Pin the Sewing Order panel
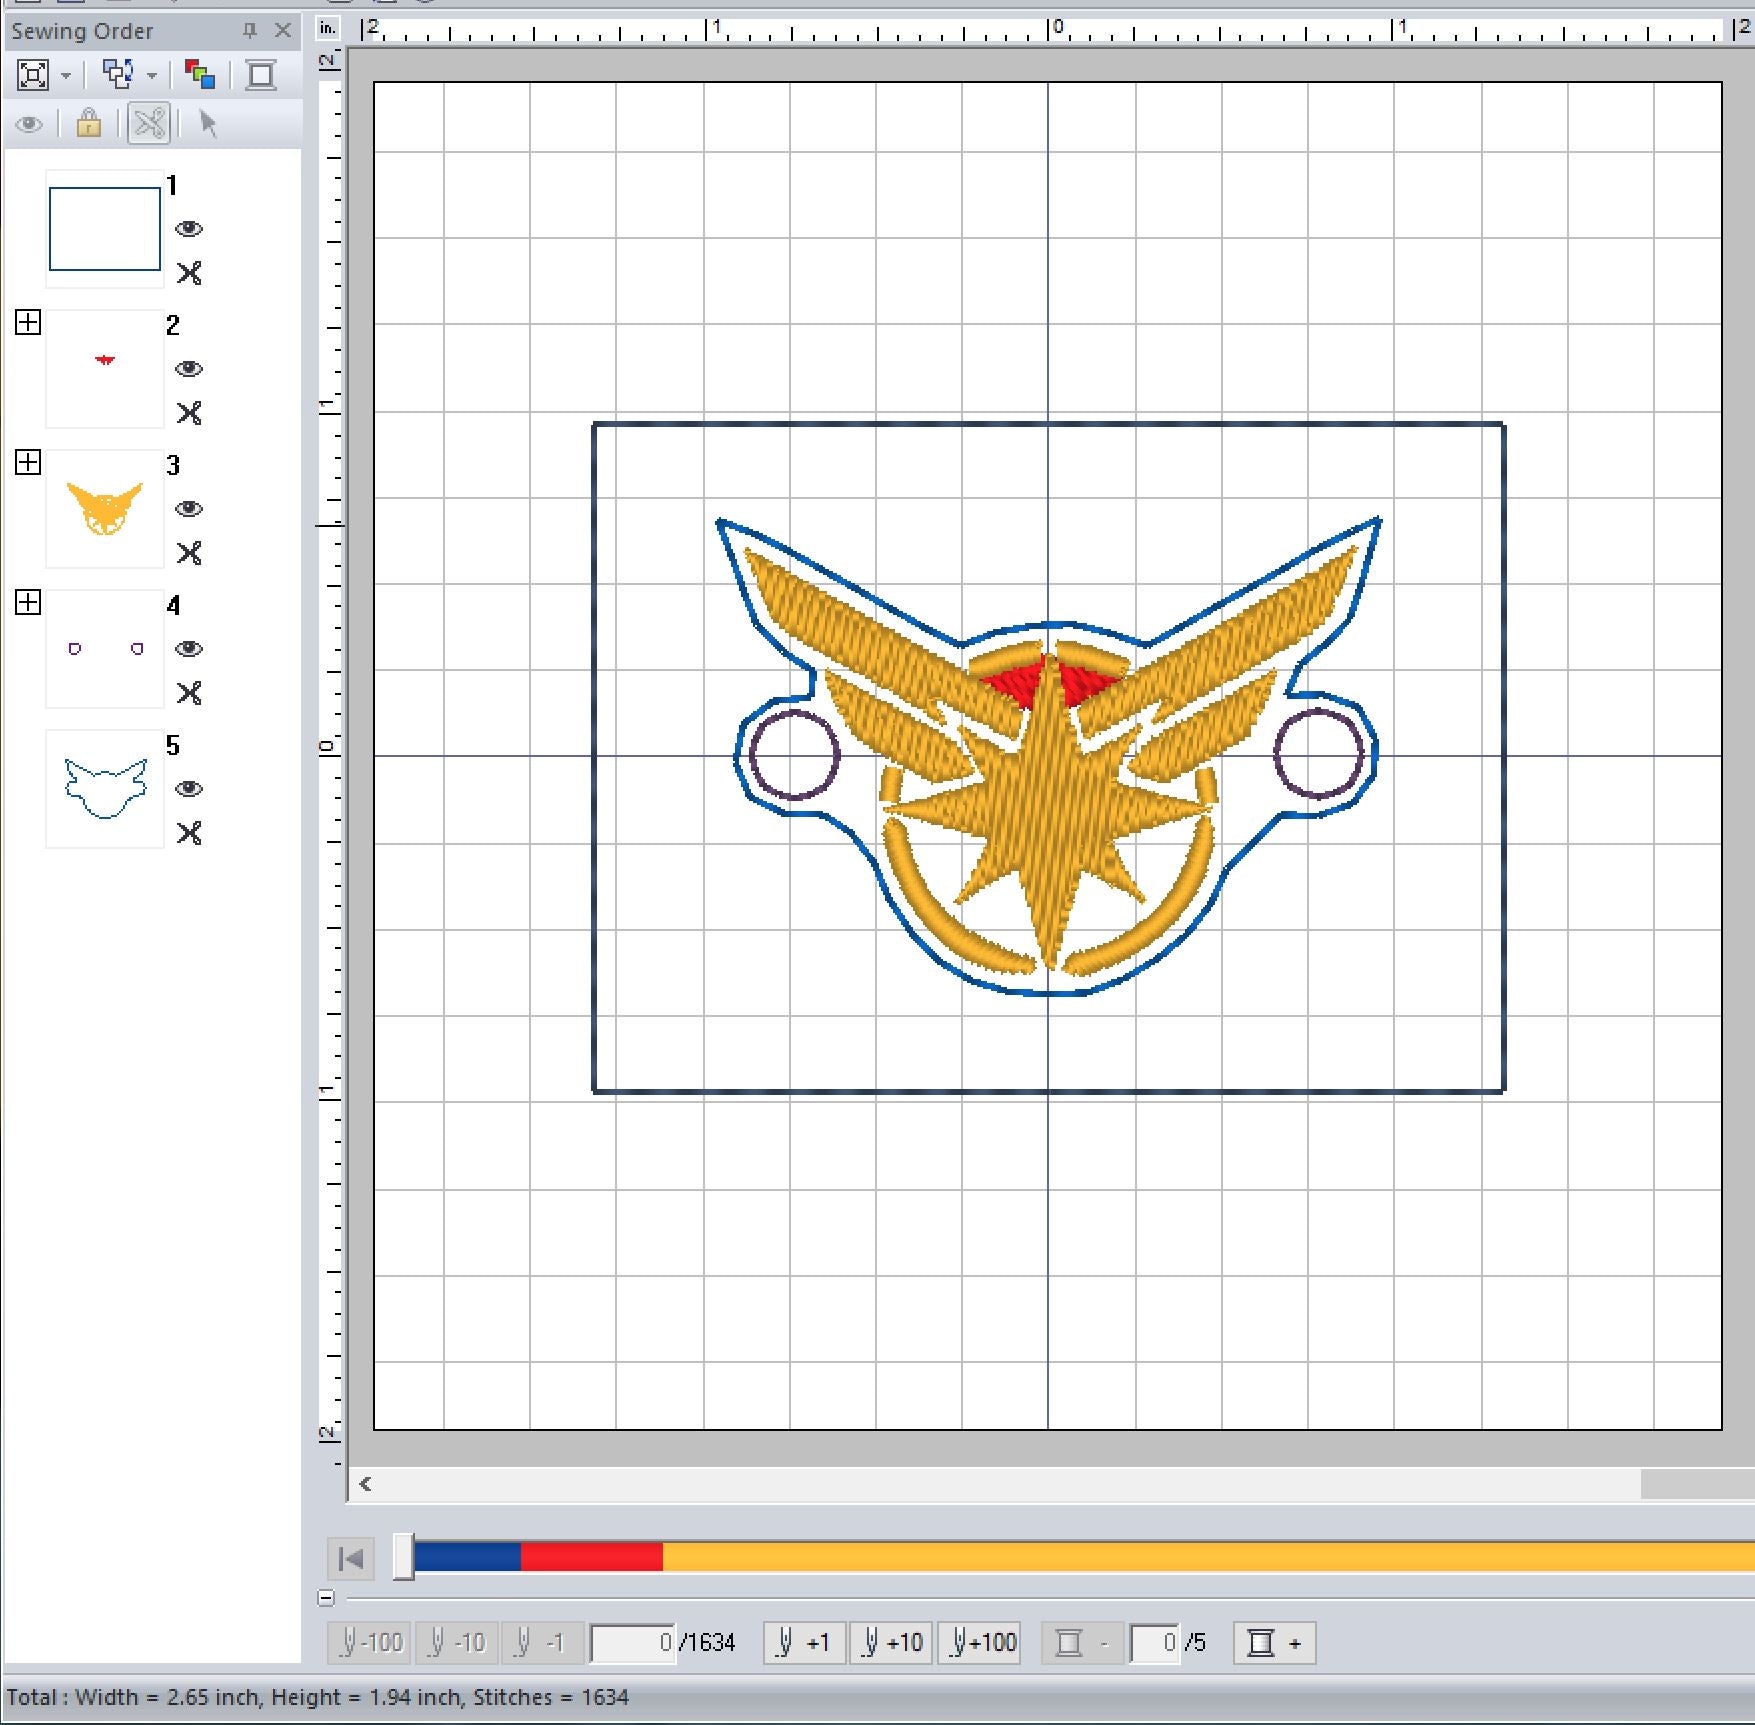1755x1725 pixels. click(250, 31)
